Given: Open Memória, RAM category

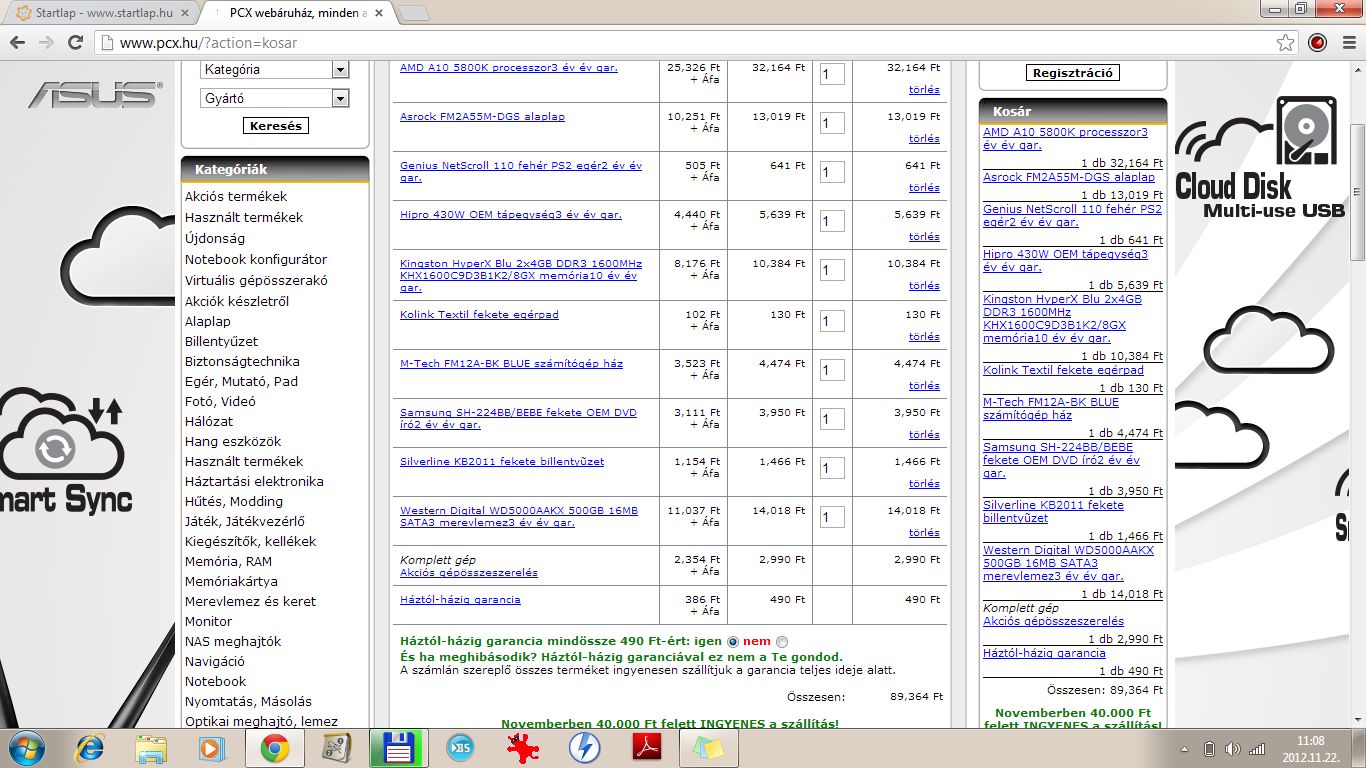Looking at the screenshot, I should coord(228,561).
